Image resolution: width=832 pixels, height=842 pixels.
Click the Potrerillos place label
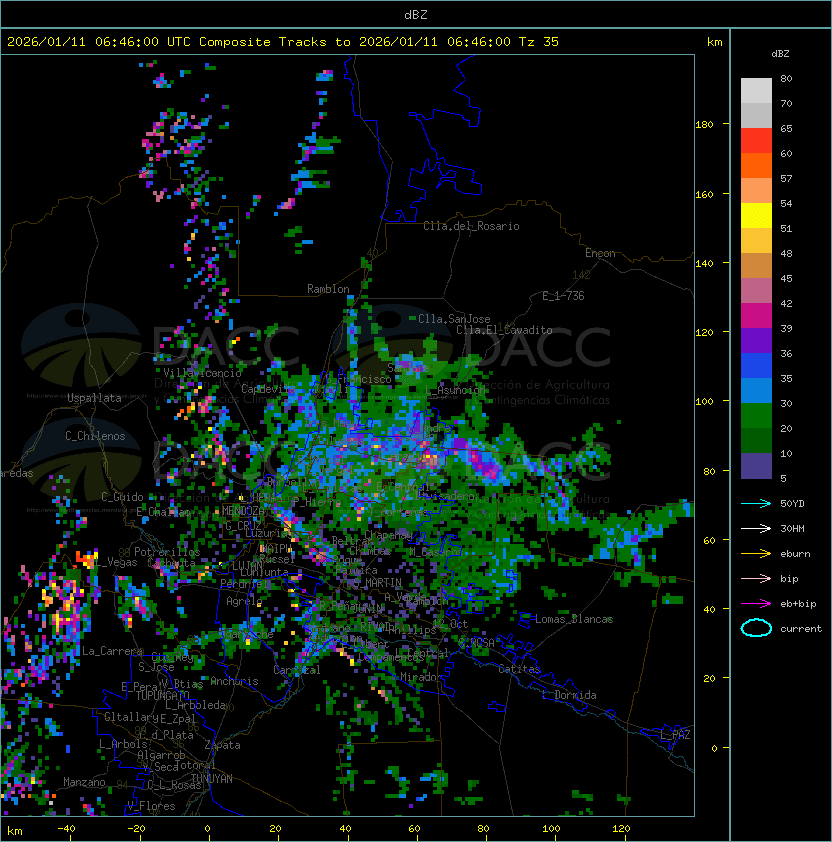[x=167, y=552]
